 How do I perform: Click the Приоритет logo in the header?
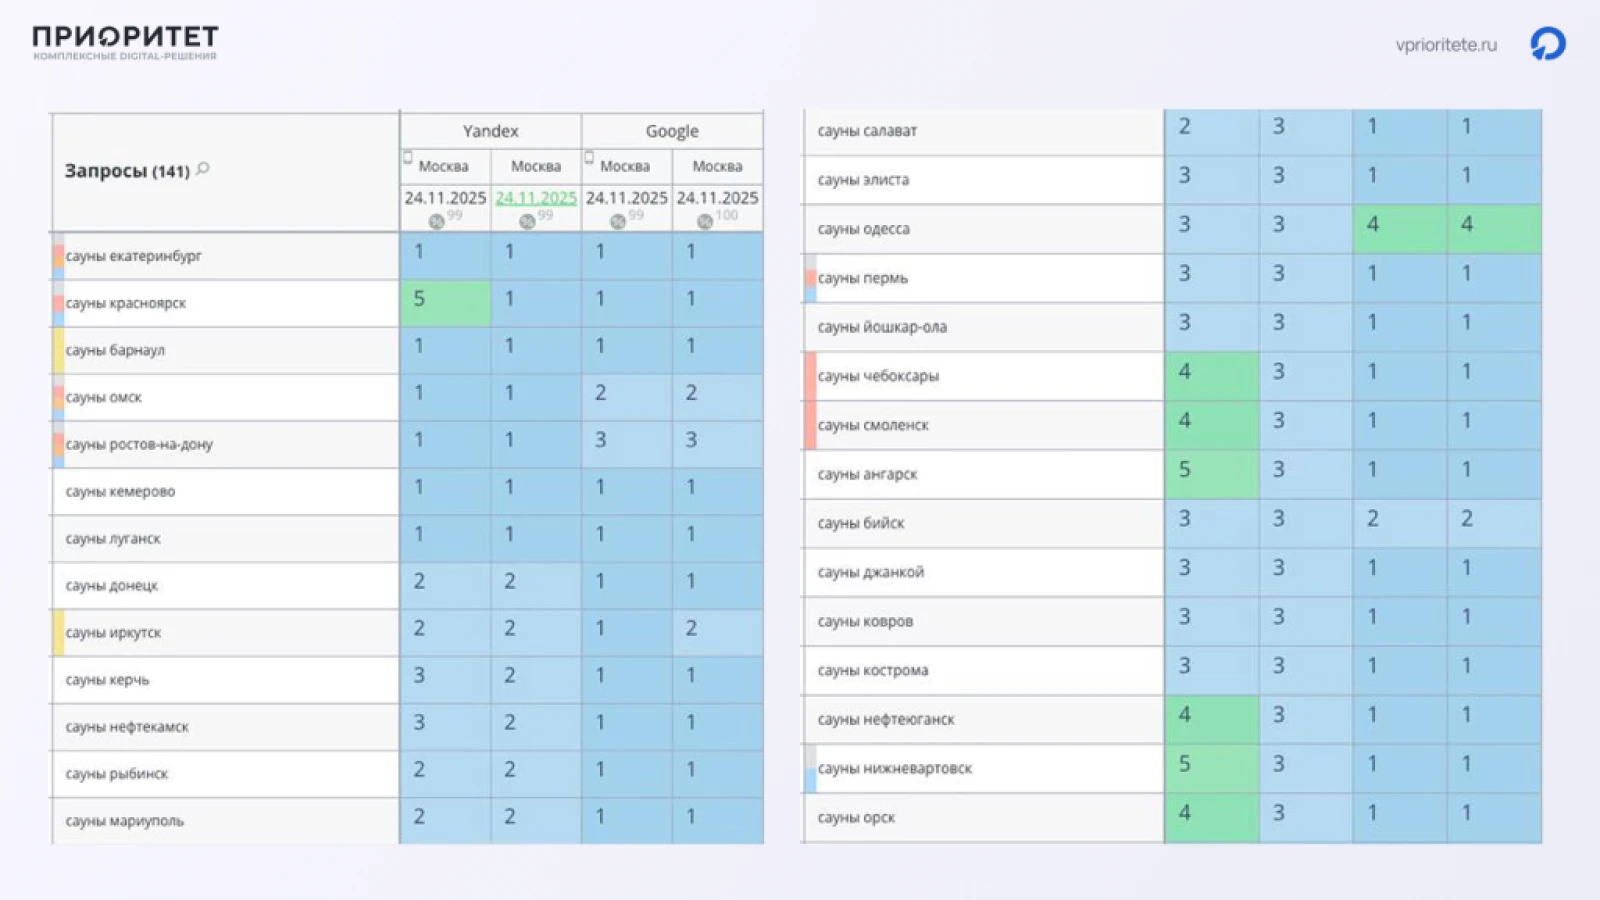point(125,43)
